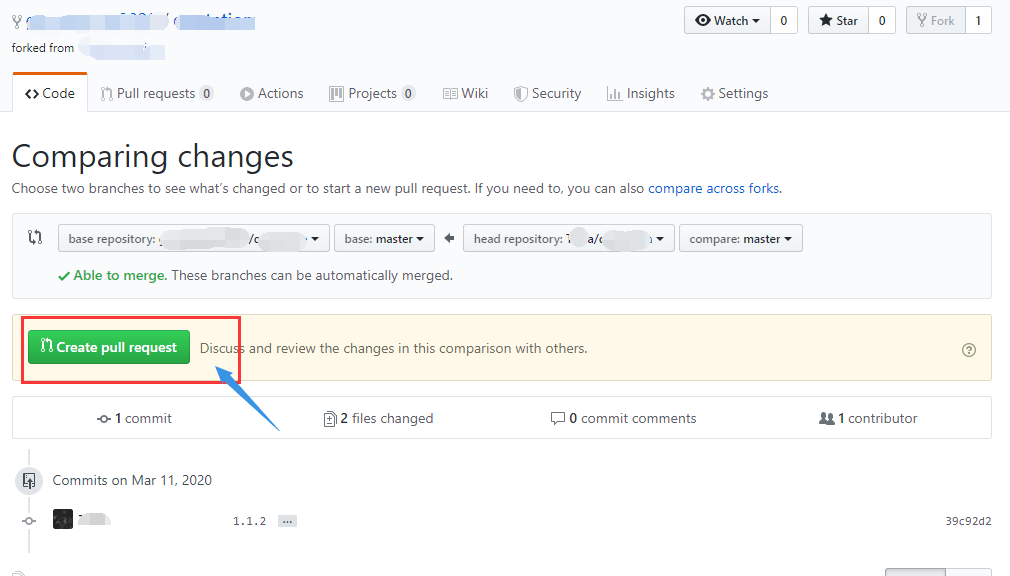View the Insights tab

640,93
